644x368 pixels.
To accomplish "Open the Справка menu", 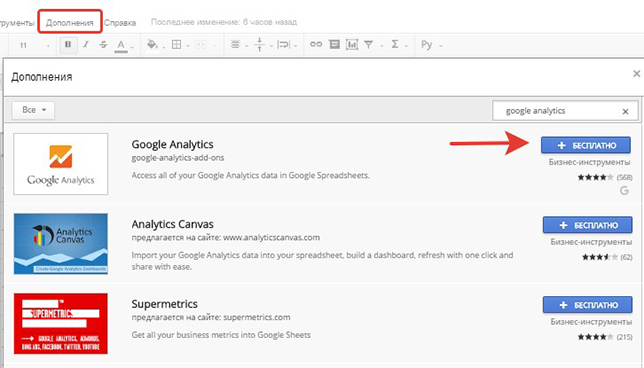I will tap(120, 23).
